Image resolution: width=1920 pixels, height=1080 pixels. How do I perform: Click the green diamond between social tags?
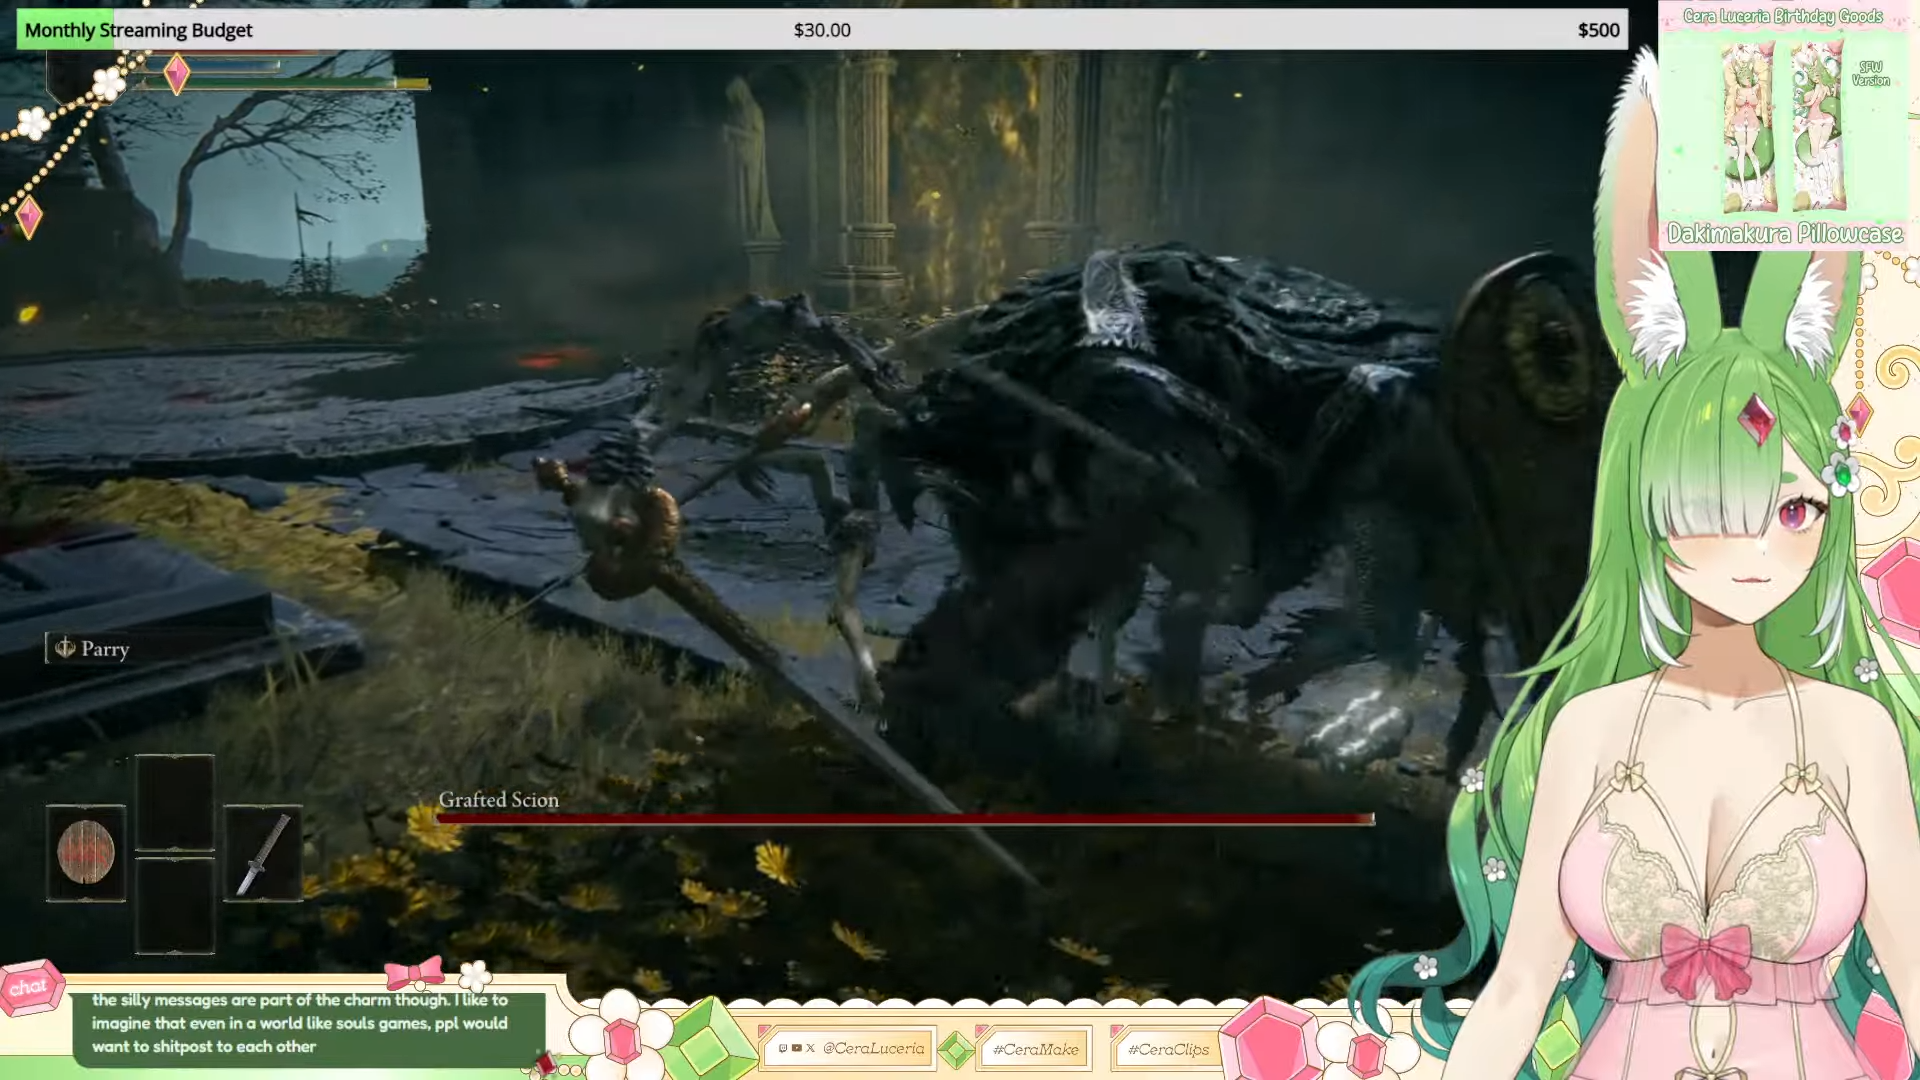pos(957,1050)
